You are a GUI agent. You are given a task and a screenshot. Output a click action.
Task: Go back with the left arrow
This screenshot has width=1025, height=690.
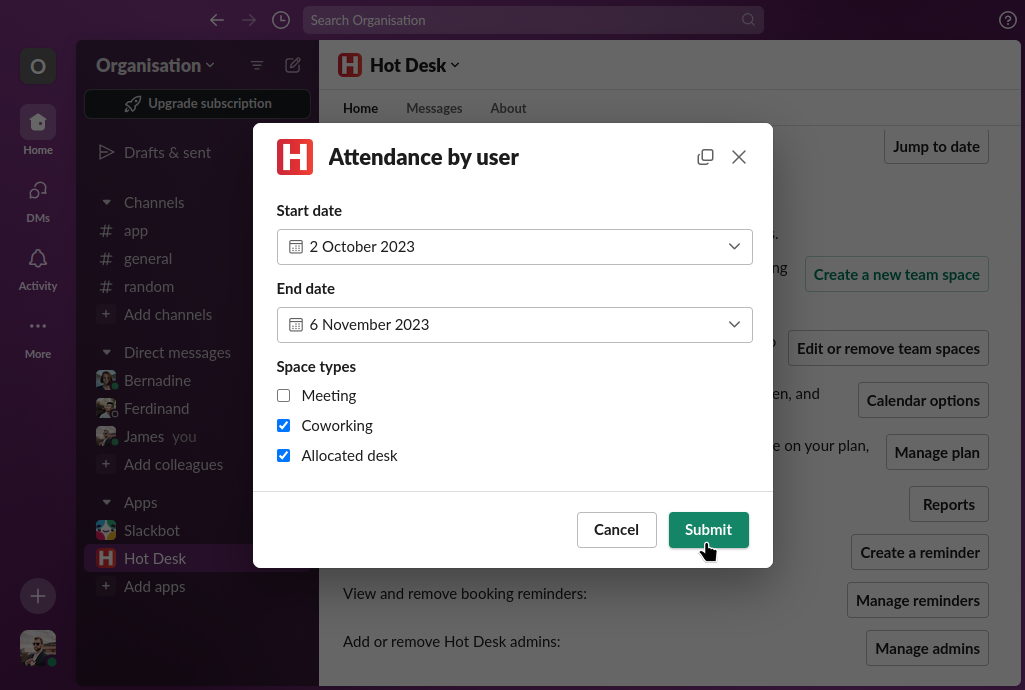[217, 20]
